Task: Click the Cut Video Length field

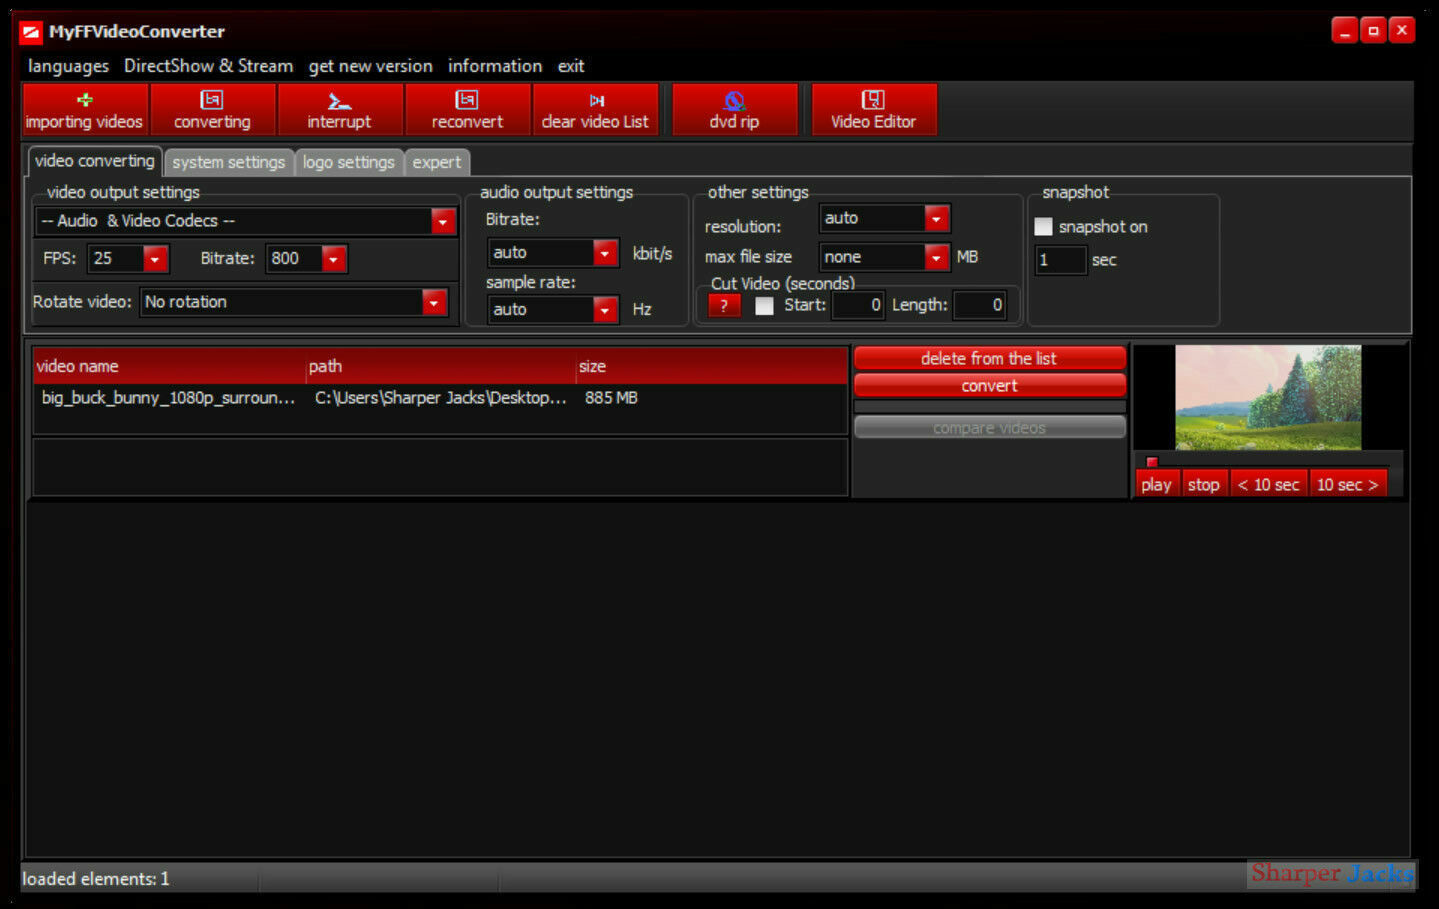Action: (x=980, y=305)
